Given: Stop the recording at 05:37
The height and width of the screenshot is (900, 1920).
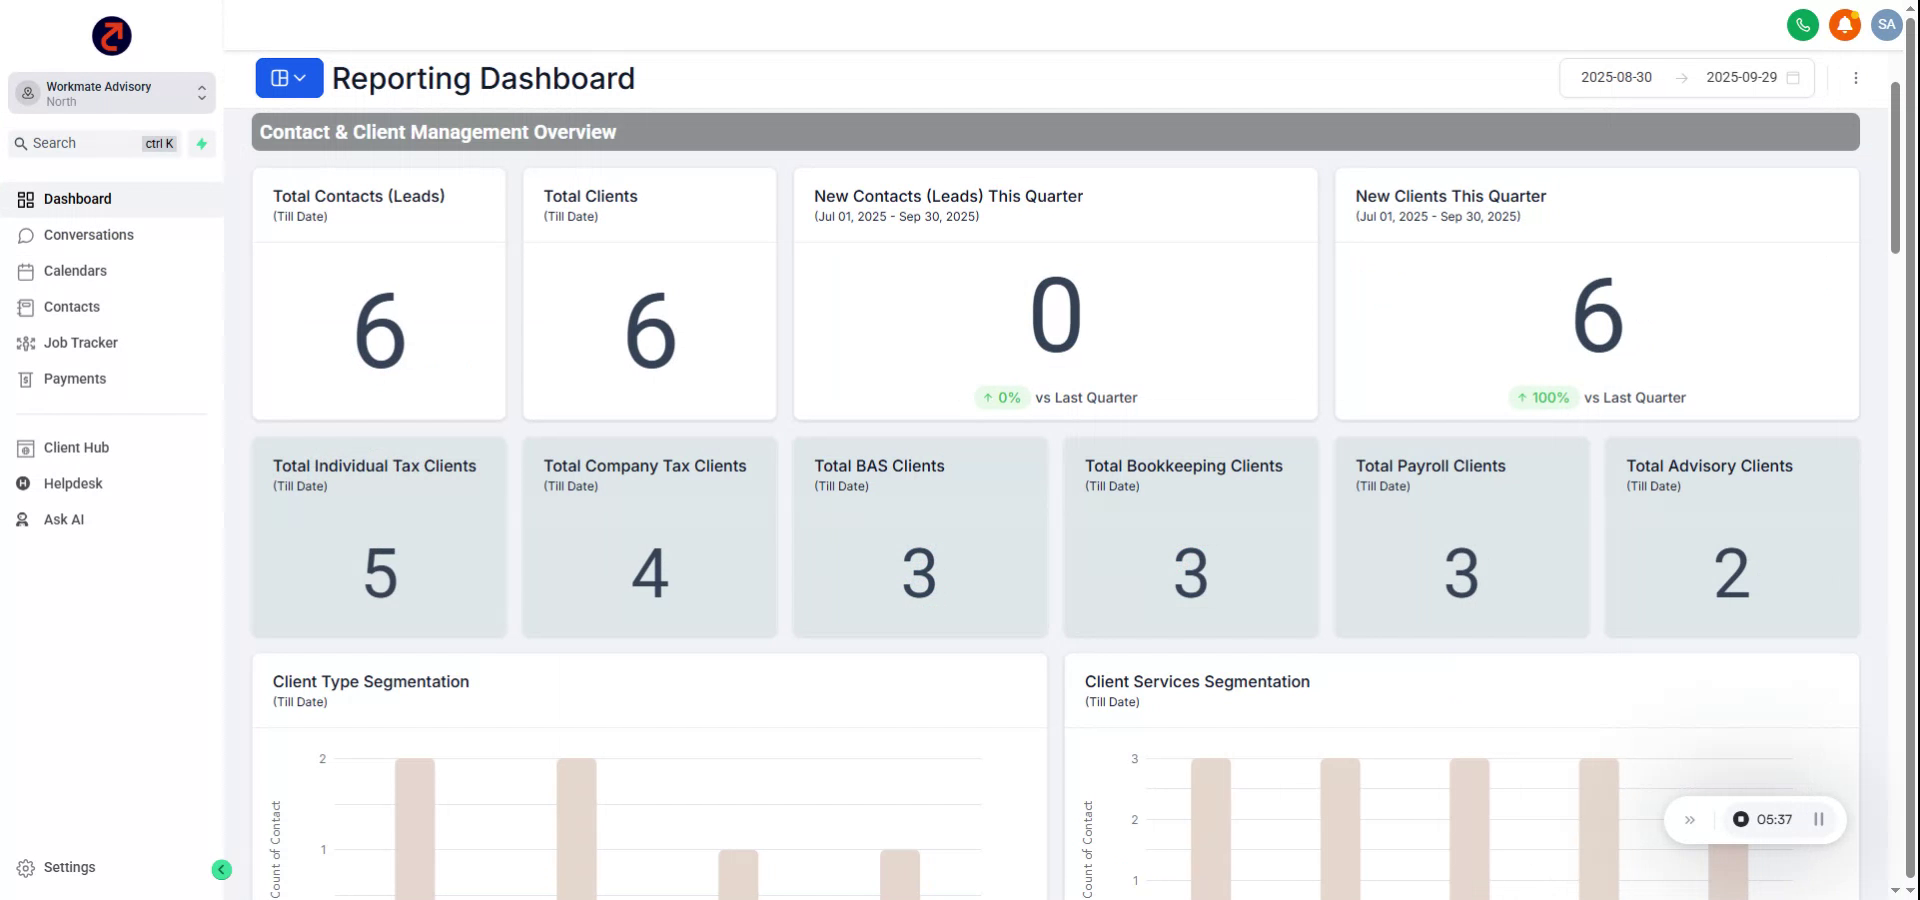Looking at the screenshot, I should [x=1741, y=819].
